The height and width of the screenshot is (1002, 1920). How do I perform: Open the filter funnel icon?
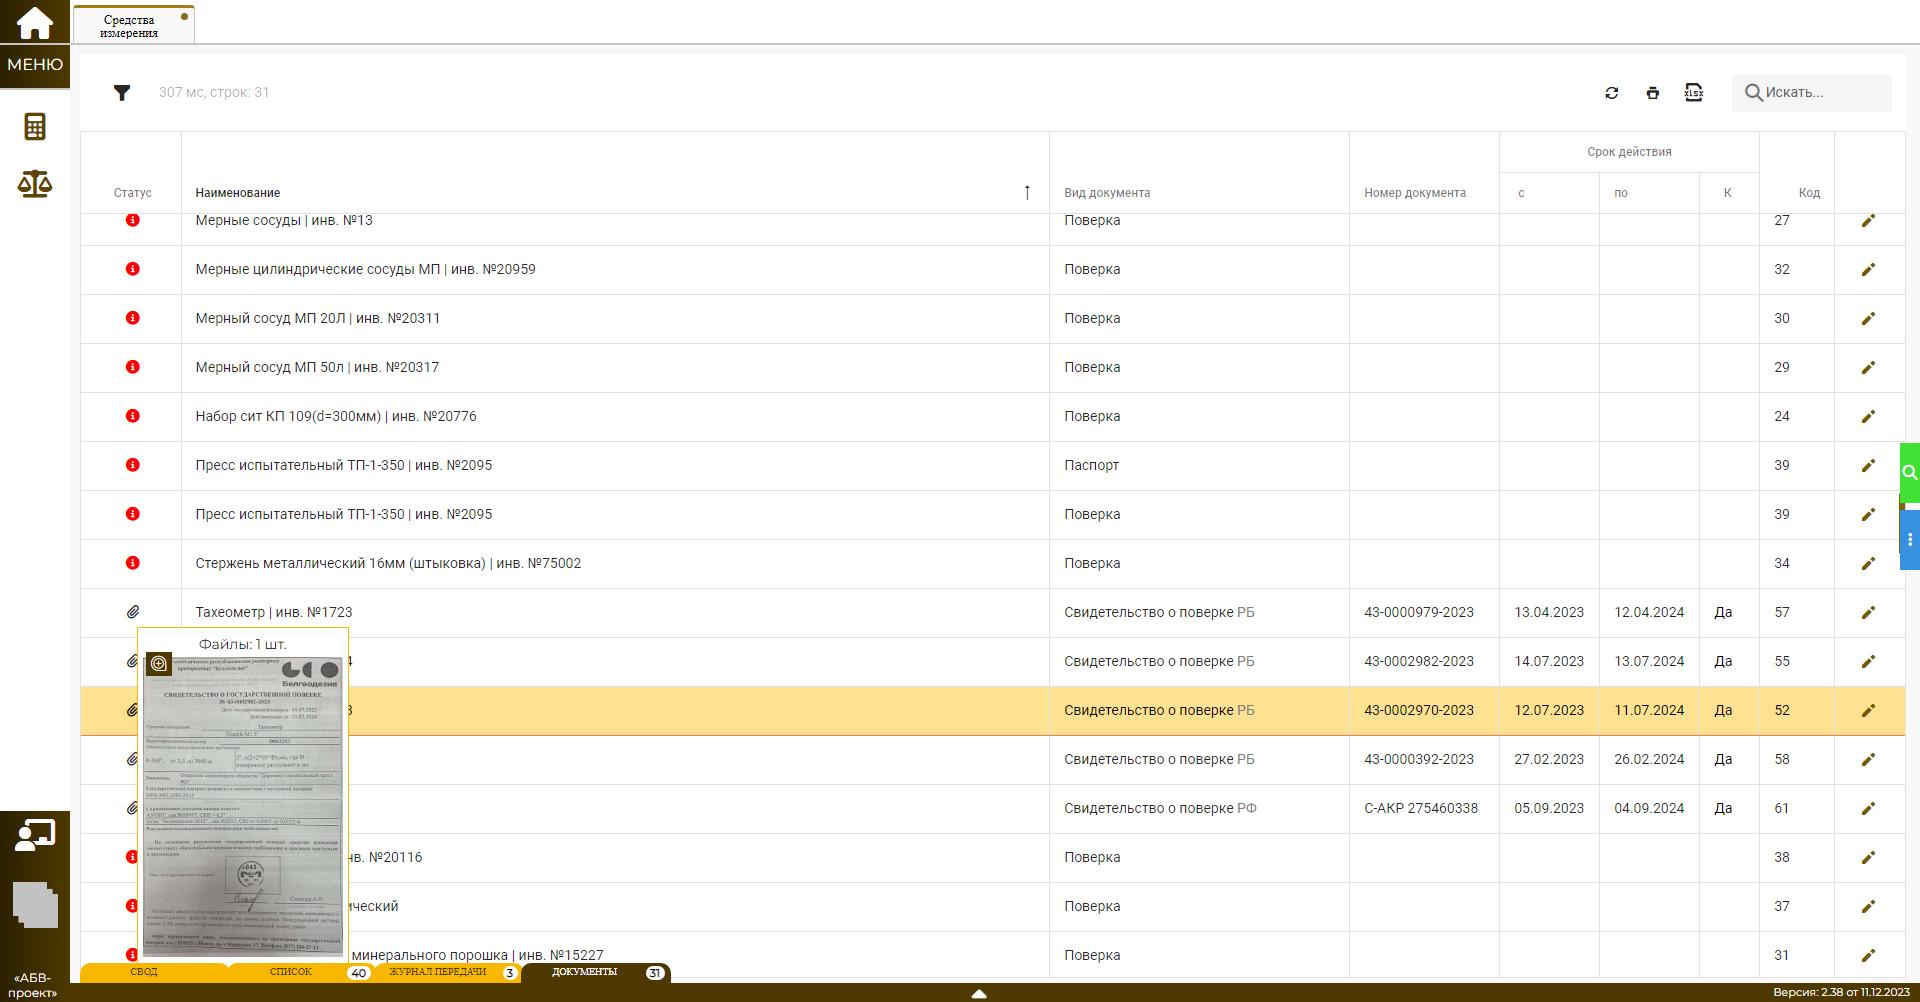[x=122, y=93]
